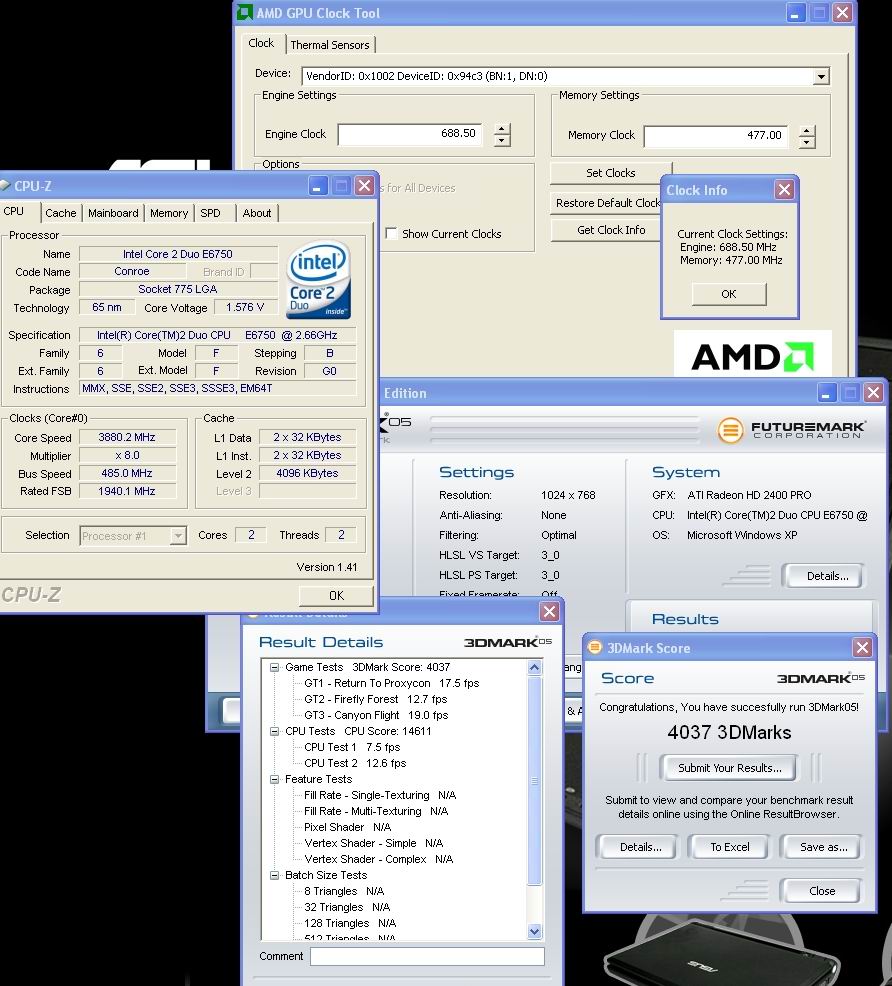Click the Set Clocks button
This screenshot has height=986, width=892.
pos(610,173)
